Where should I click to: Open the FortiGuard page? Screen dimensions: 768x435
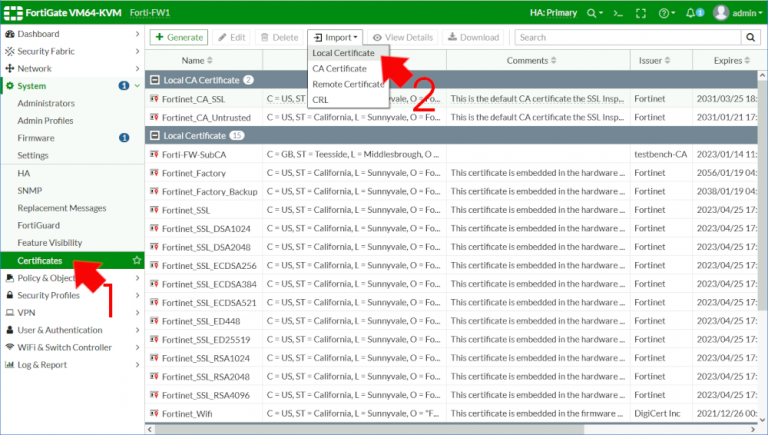pos(39,225)
